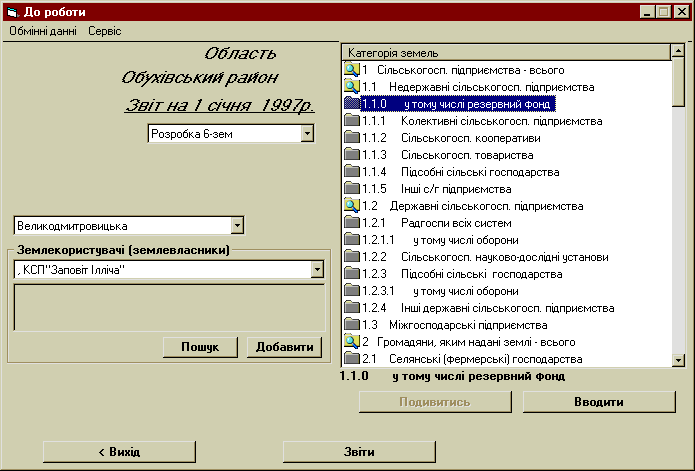Select row text Сільськогосп. товариства
695x471 pixels.
pos(467,155)
